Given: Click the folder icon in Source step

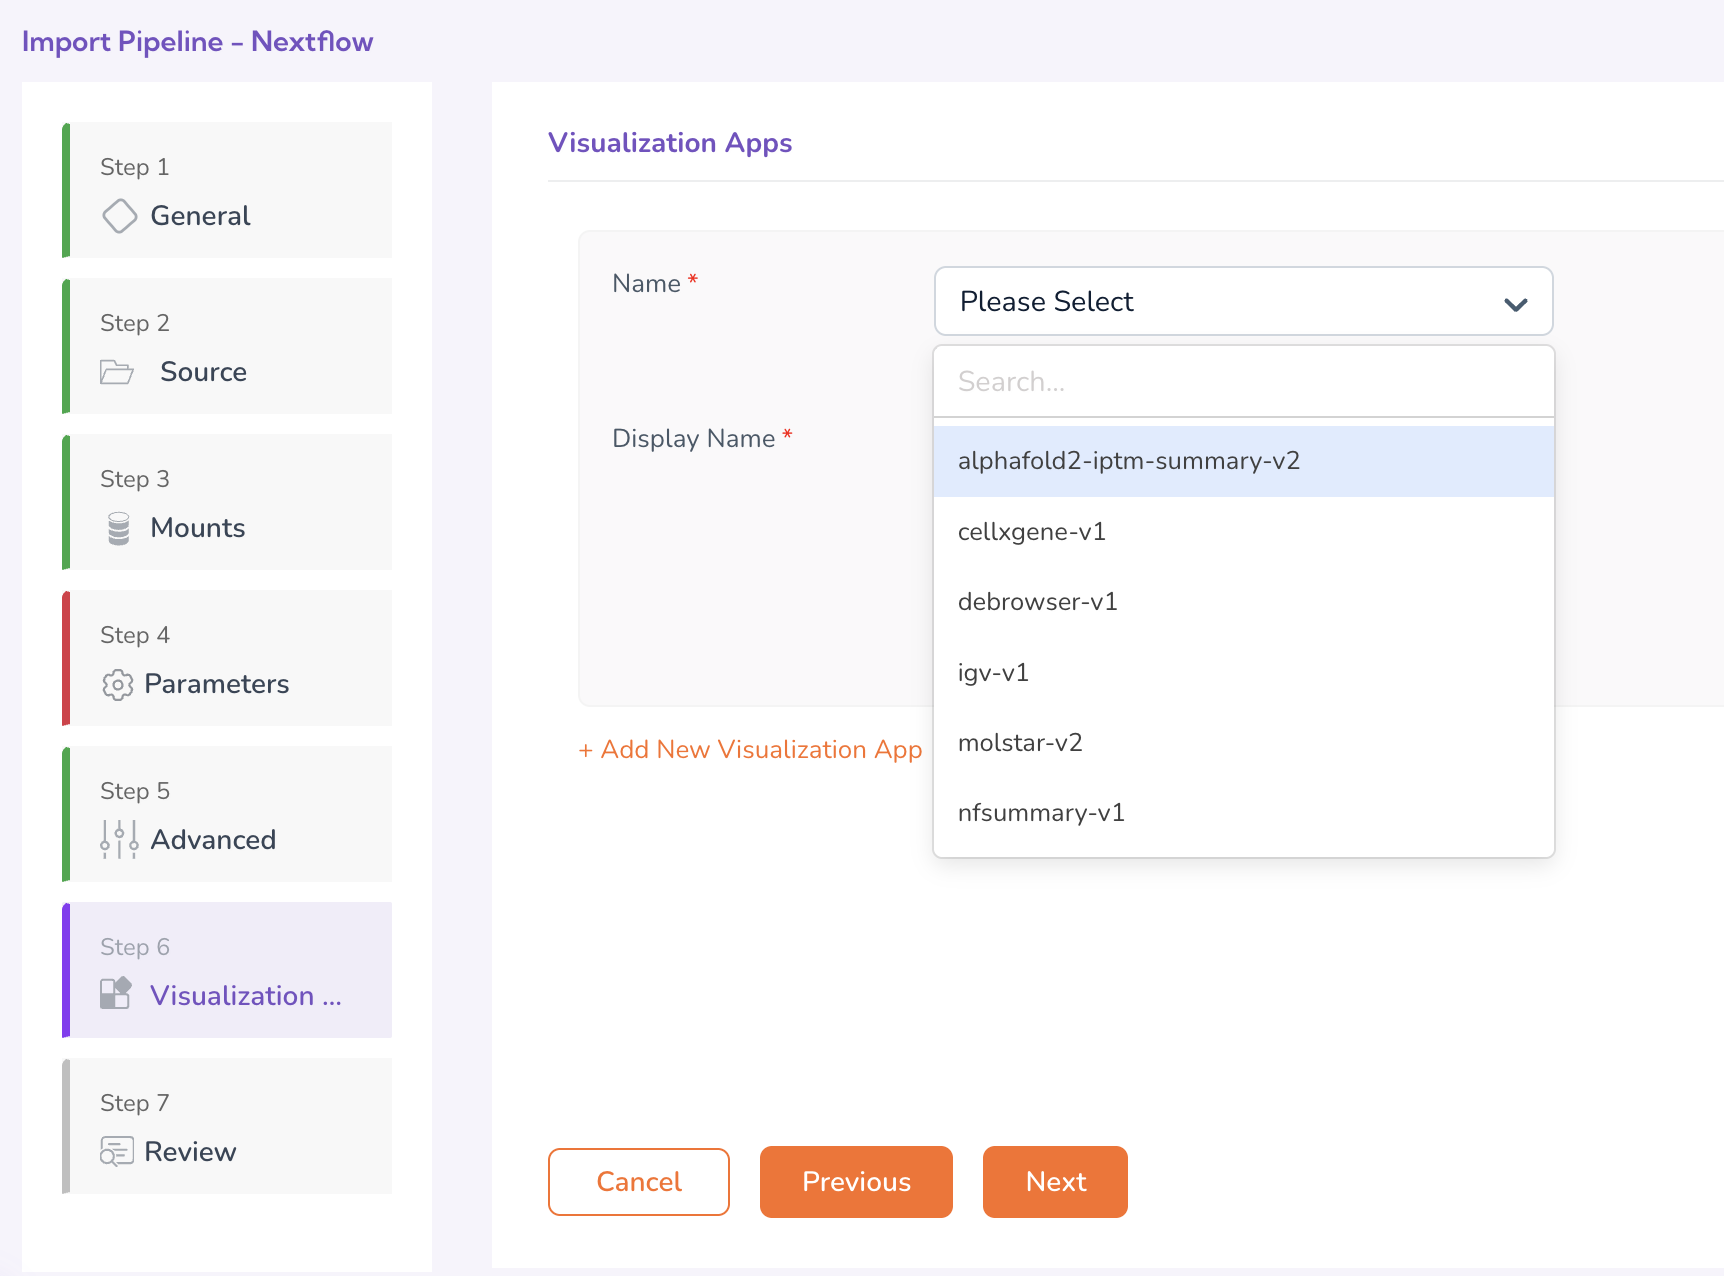Looking at the screenshot, I should click(117, 372).
